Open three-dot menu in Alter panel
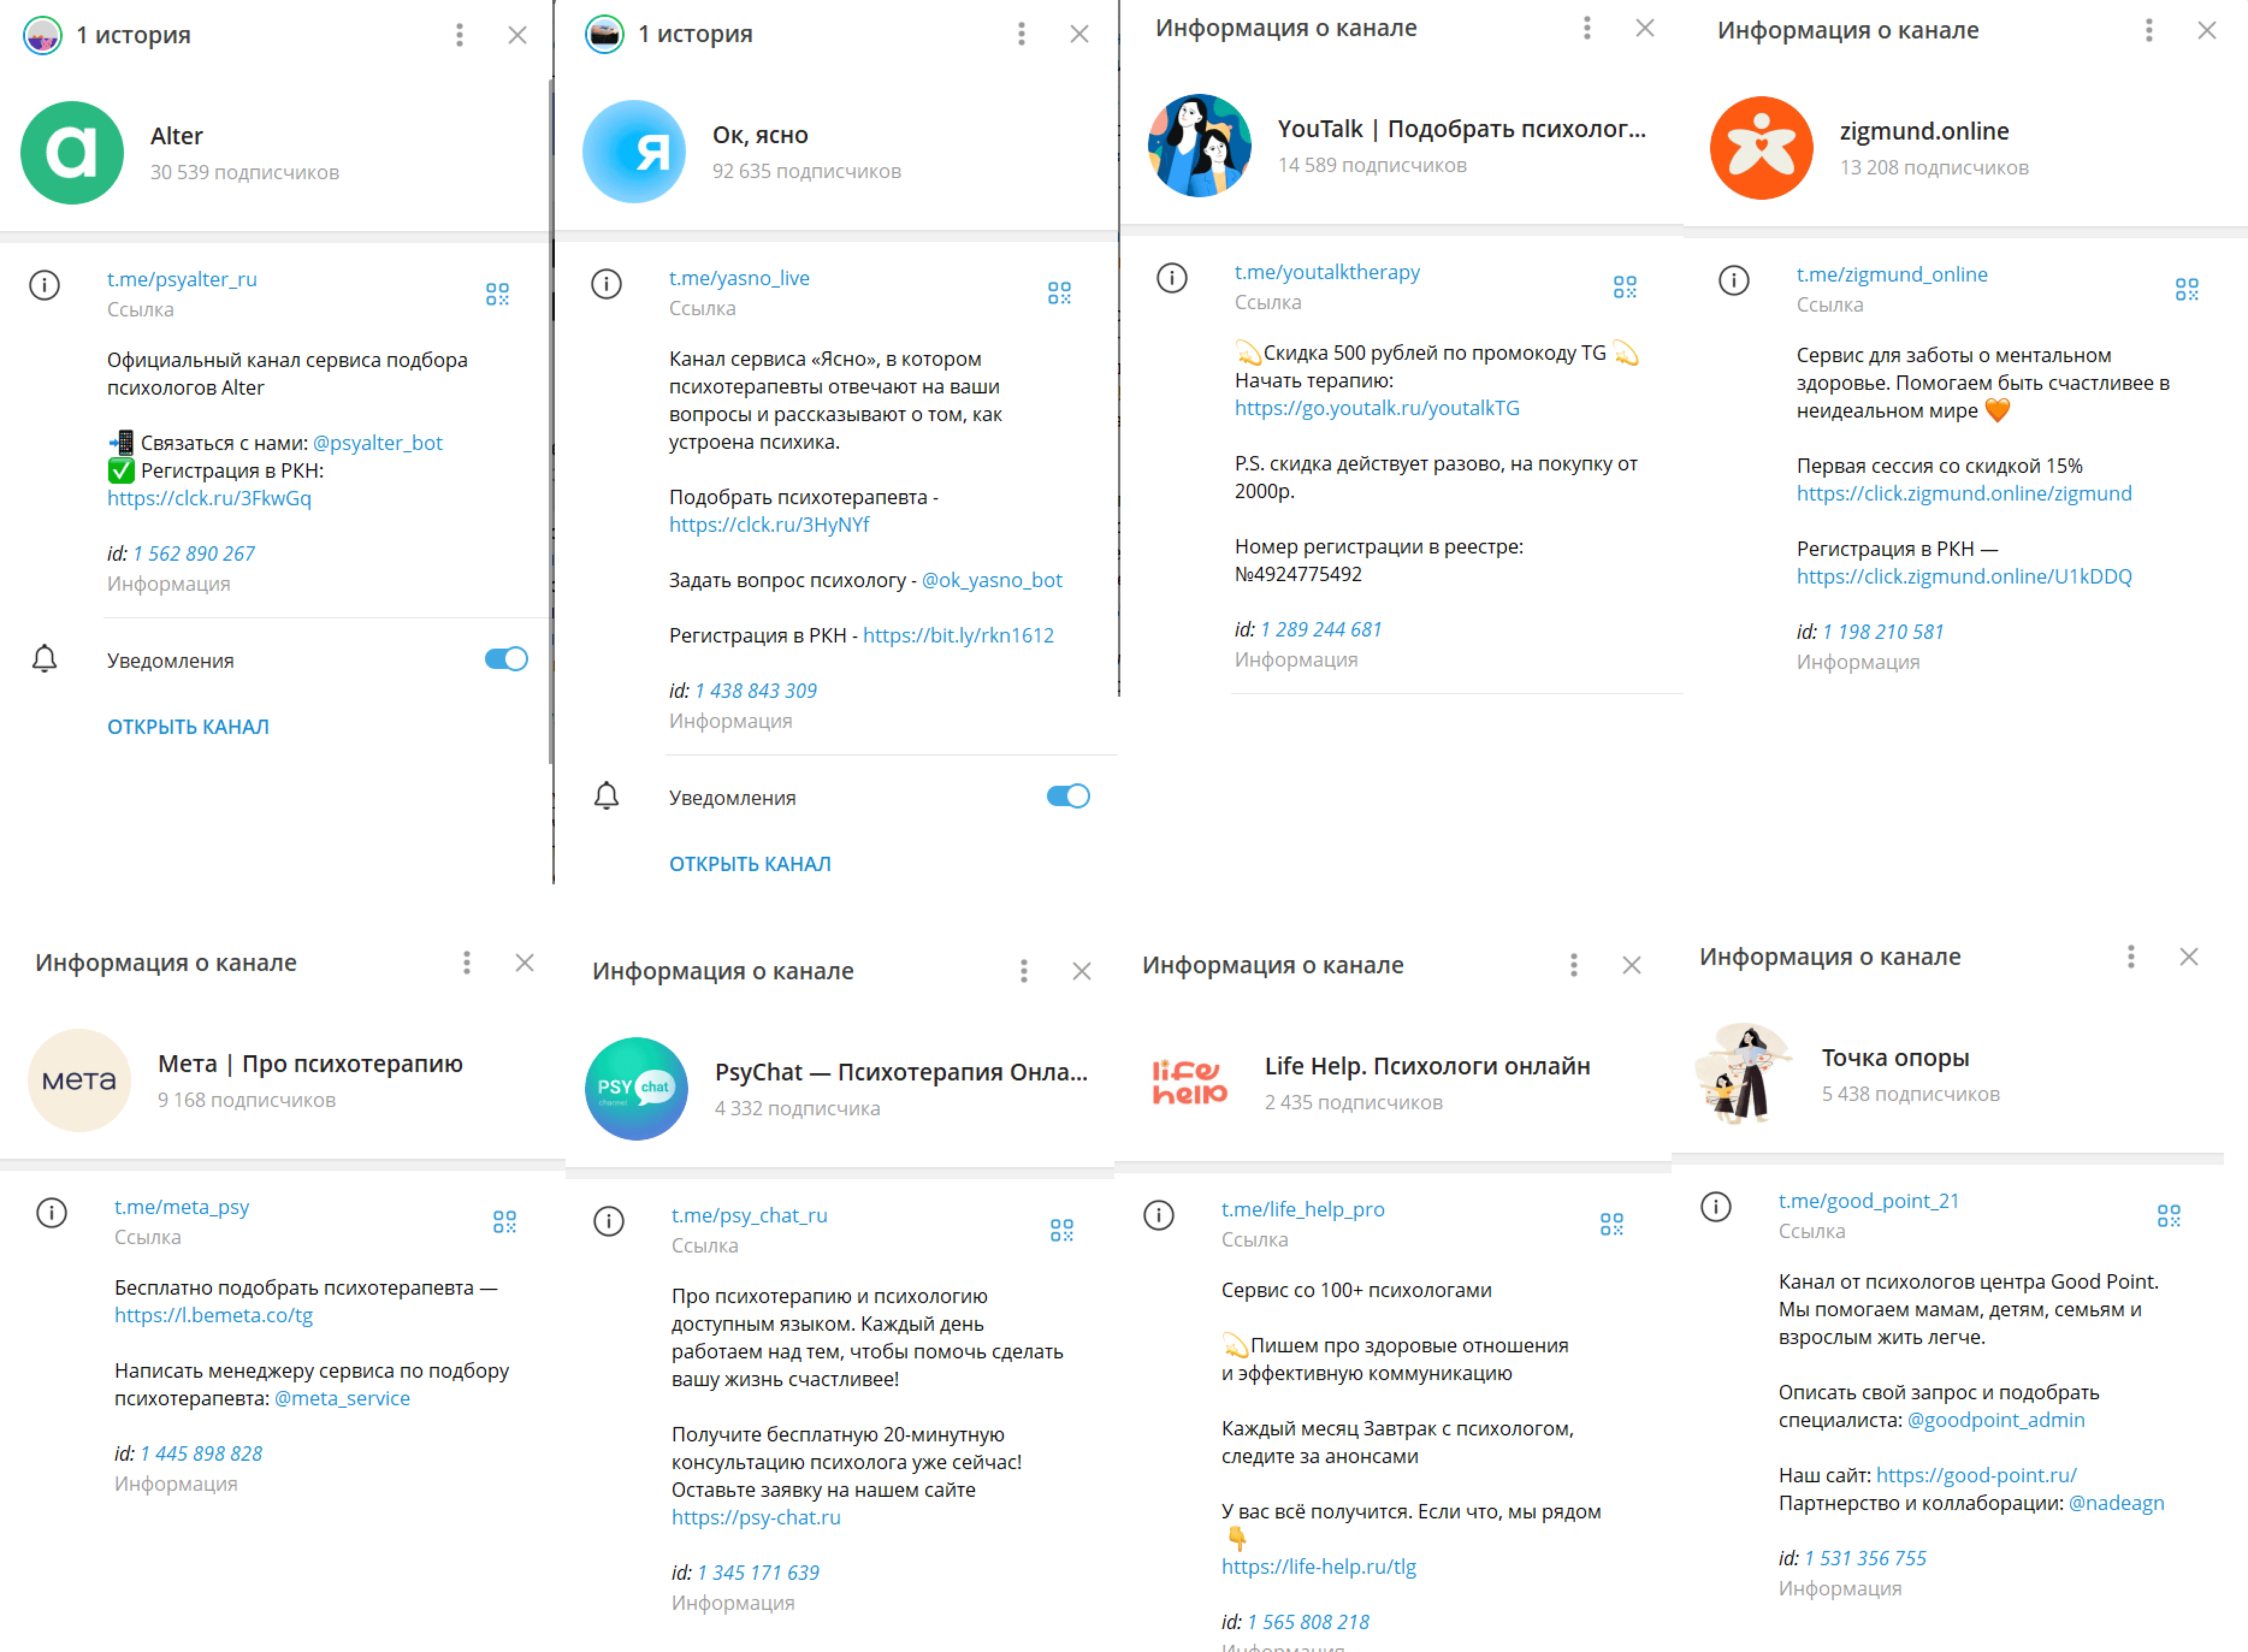Image resolution: width=2248 pixels, height=1652 pixels. tap(459, 35)
